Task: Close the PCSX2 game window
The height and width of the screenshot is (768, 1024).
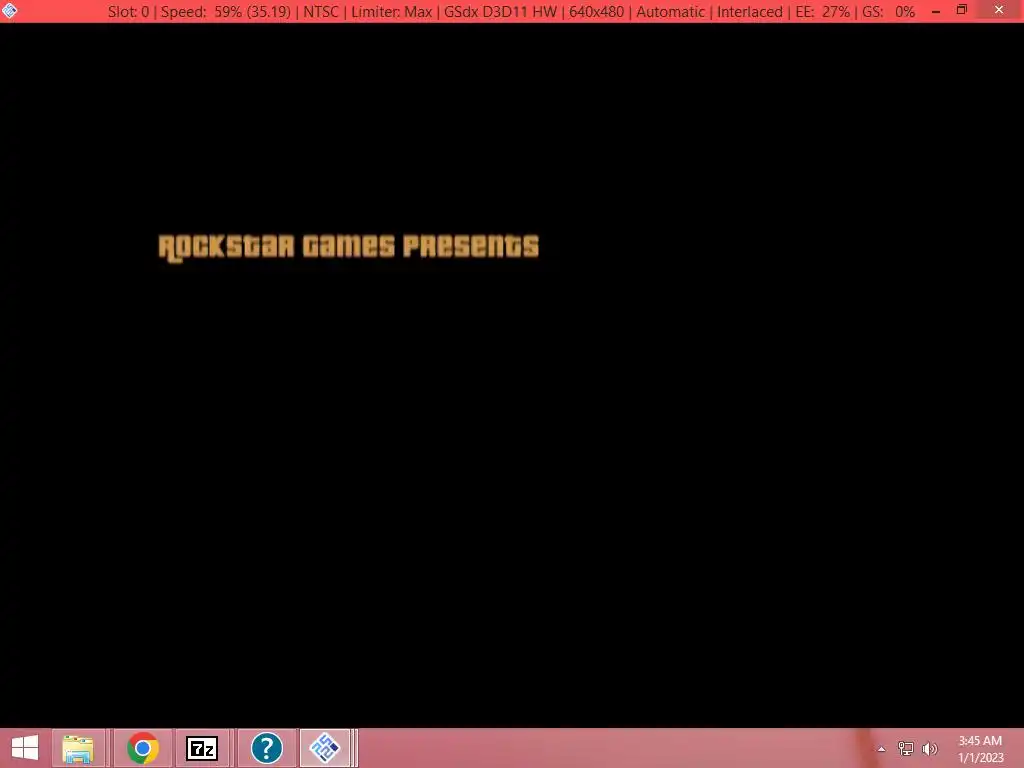Action: [x=999, y=10]
